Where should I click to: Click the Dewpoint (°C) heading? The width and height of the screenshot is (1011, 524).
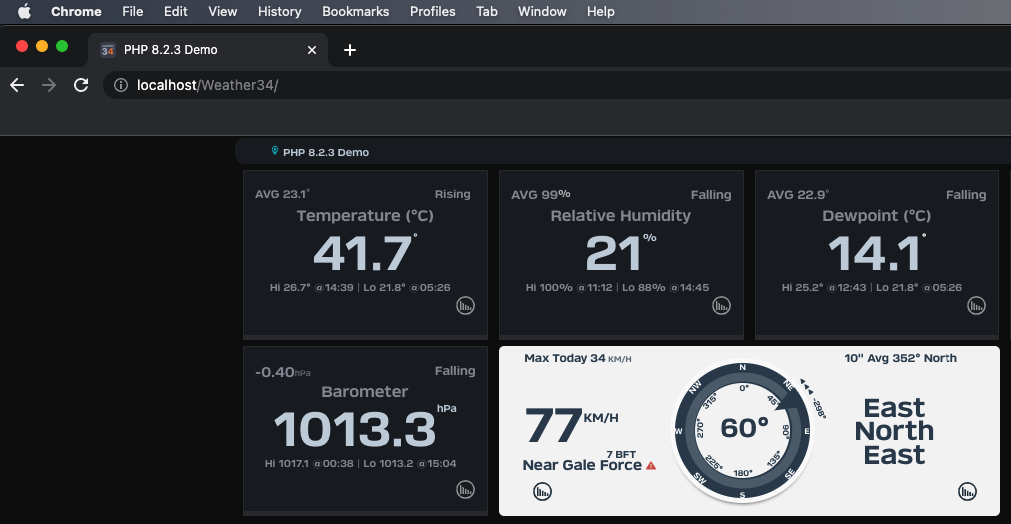click(x=876, y=216)
